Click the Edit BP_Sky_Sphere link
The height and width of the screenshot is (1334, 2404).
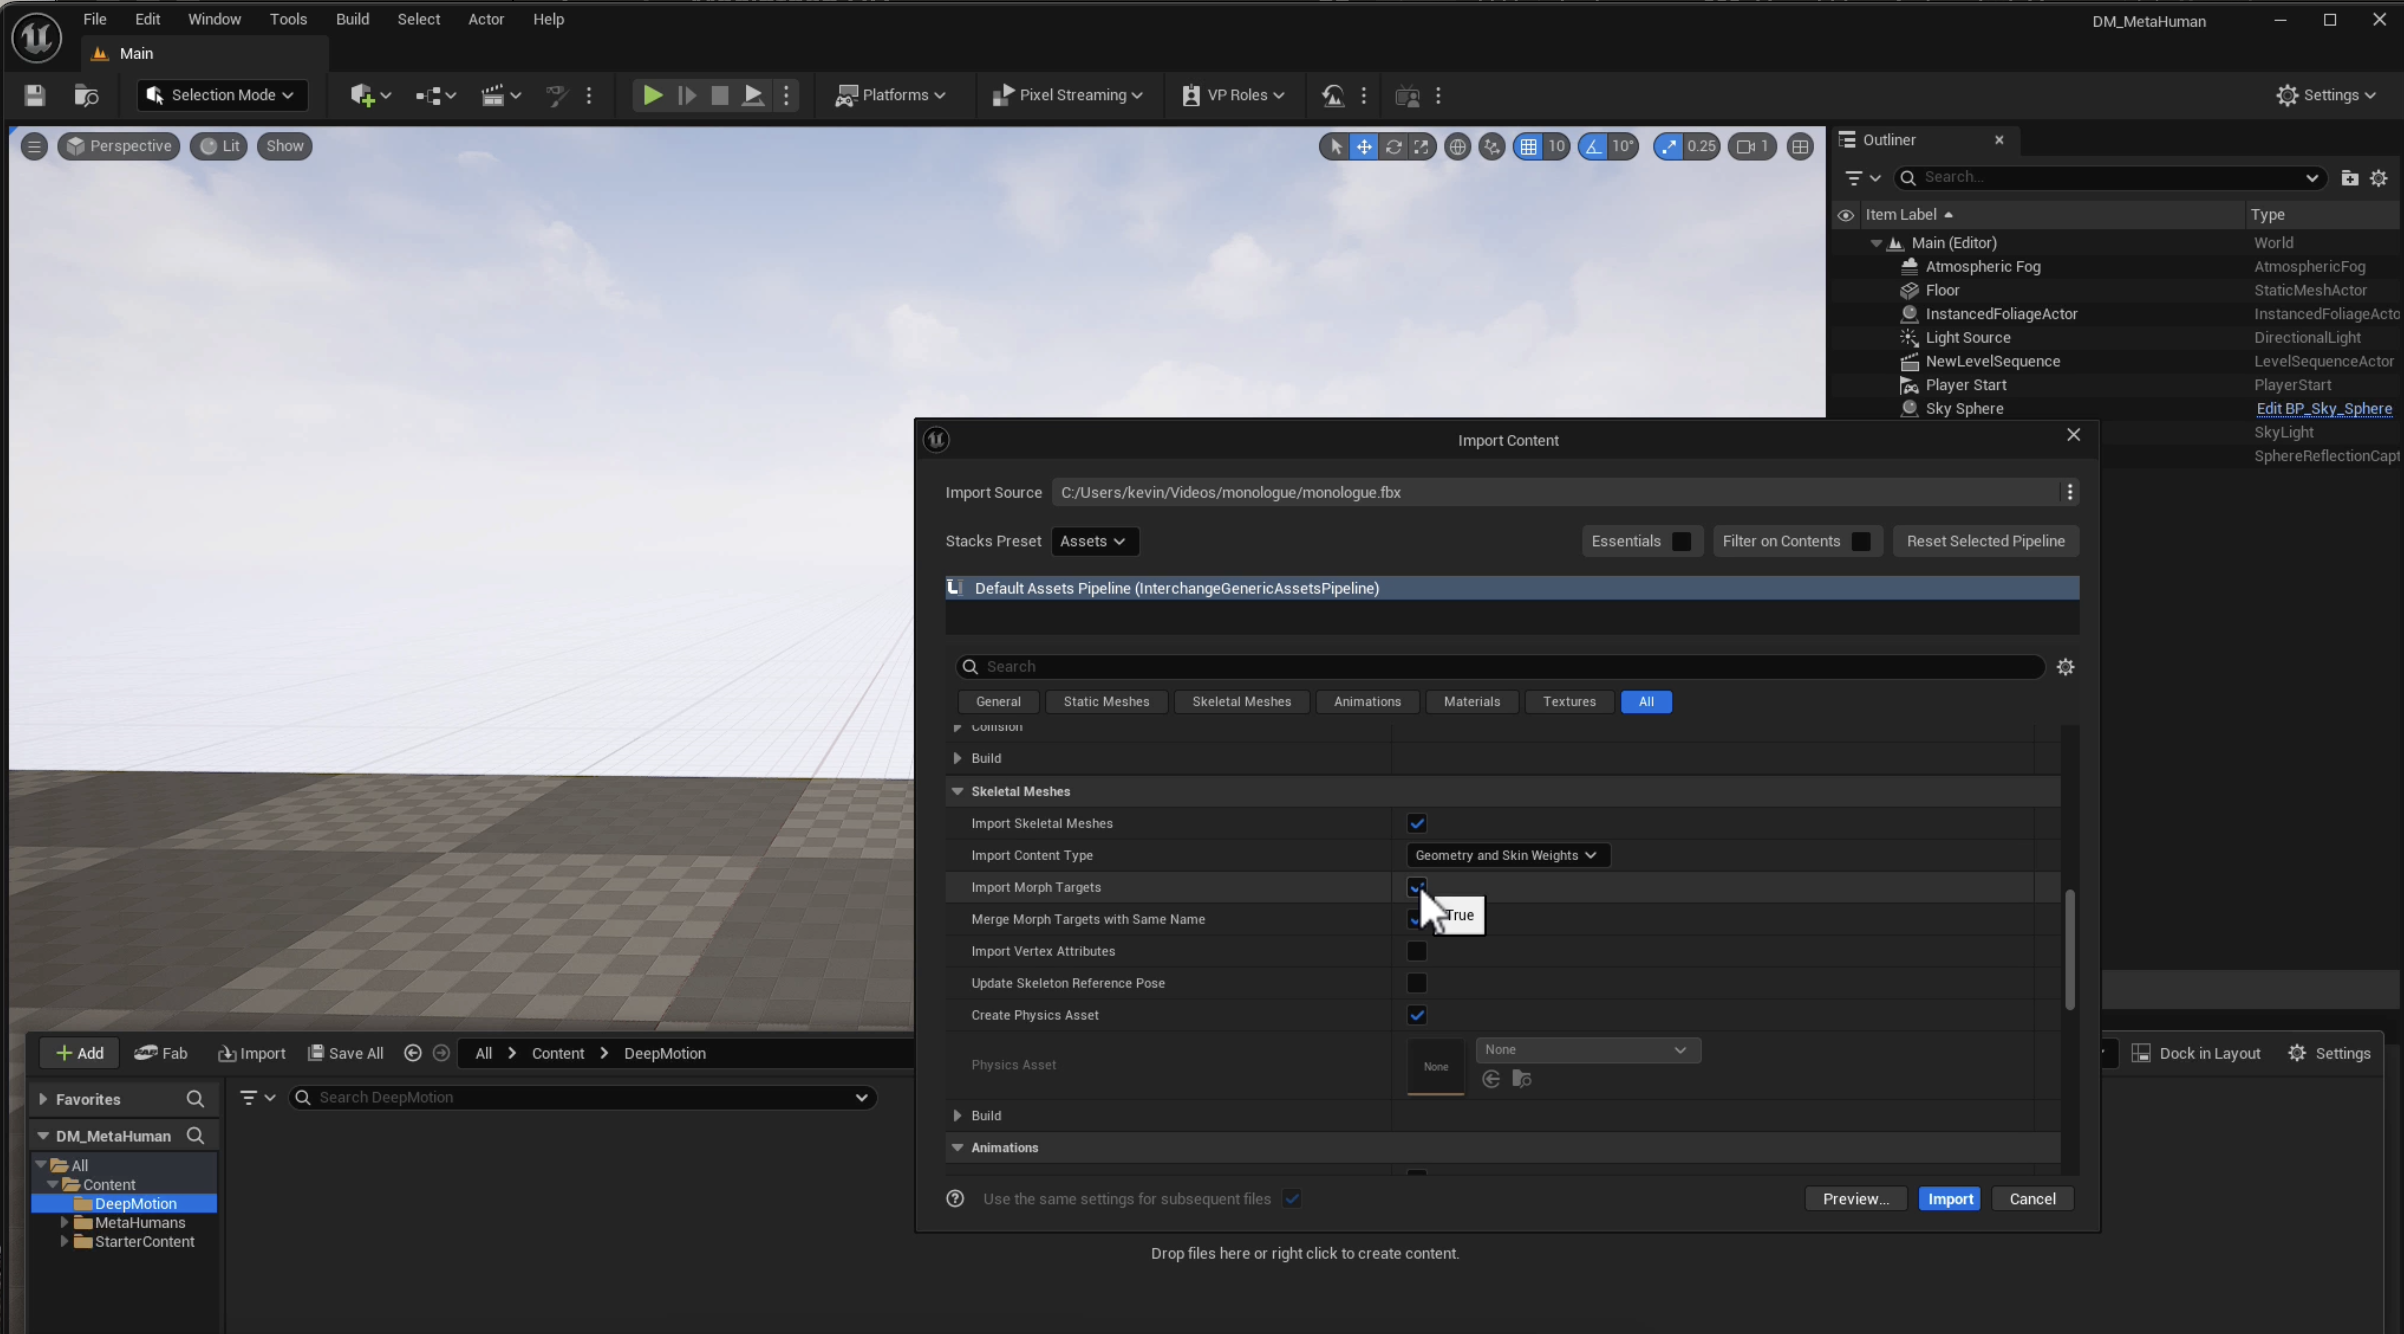click(x=2325, y=408)
